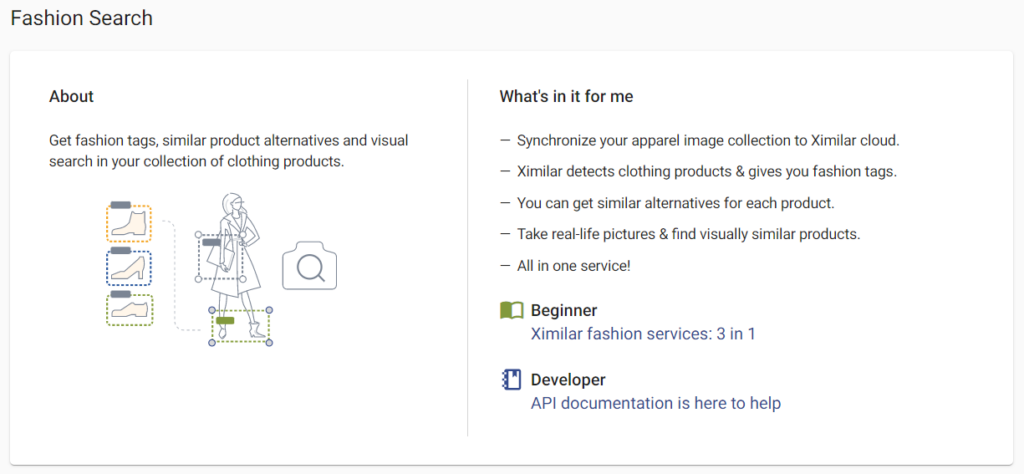Viewport: 1024px width, 474px height.
Task: Click the green detection box around the boots
Action: coord(240,326)
